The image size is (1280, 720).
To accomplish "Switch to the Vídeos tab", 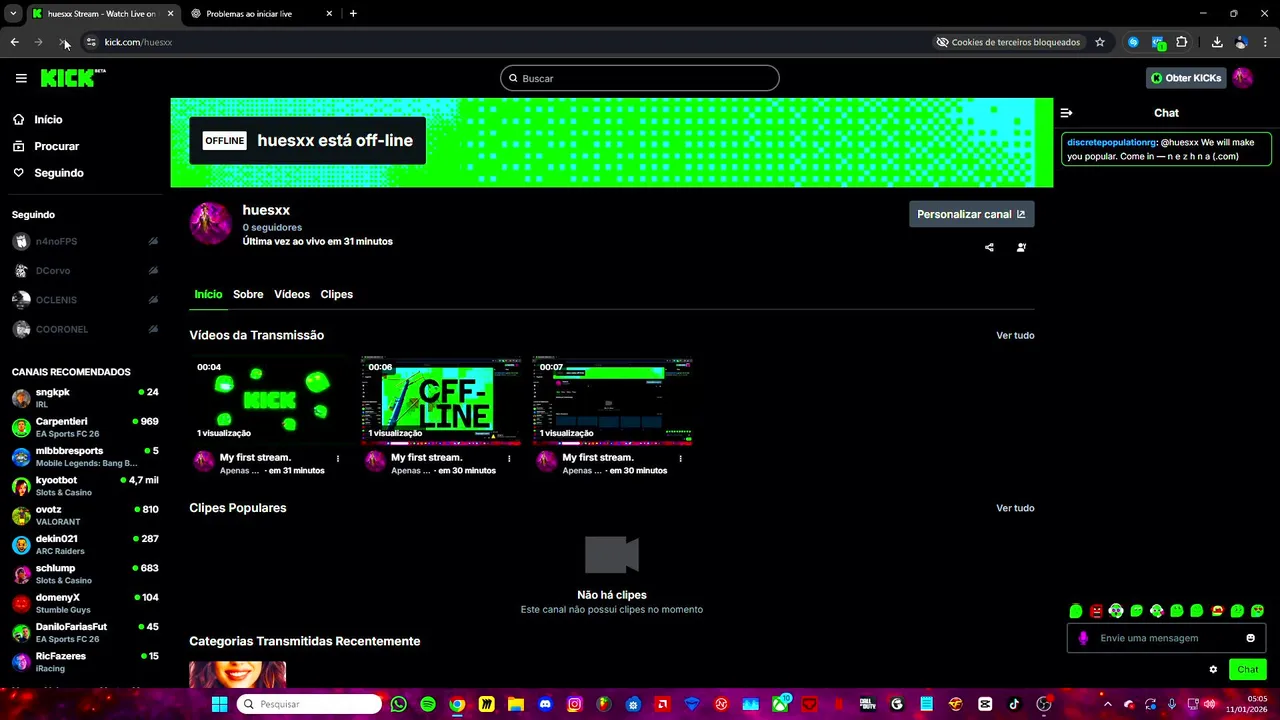I will coord(292,294).
